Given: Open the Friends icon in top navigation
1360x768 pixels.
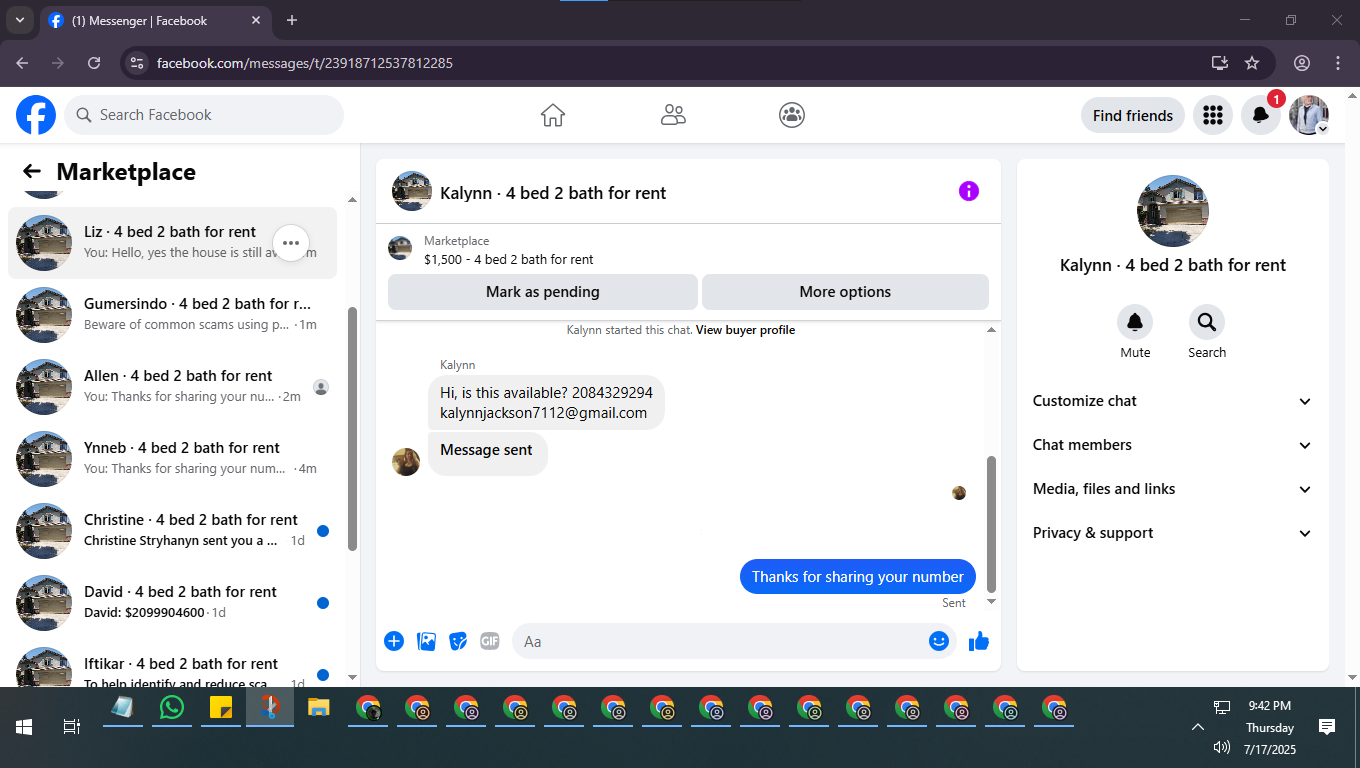Looking at the screenshot, I should coord(673,115).
